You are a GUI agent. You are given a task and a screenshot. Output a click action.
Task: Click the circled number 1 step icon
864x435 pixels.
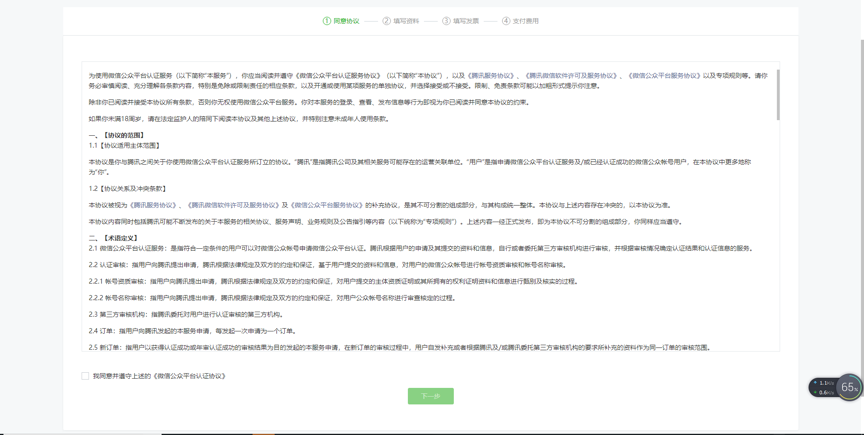pyautogui.click(x=327, y=21)
